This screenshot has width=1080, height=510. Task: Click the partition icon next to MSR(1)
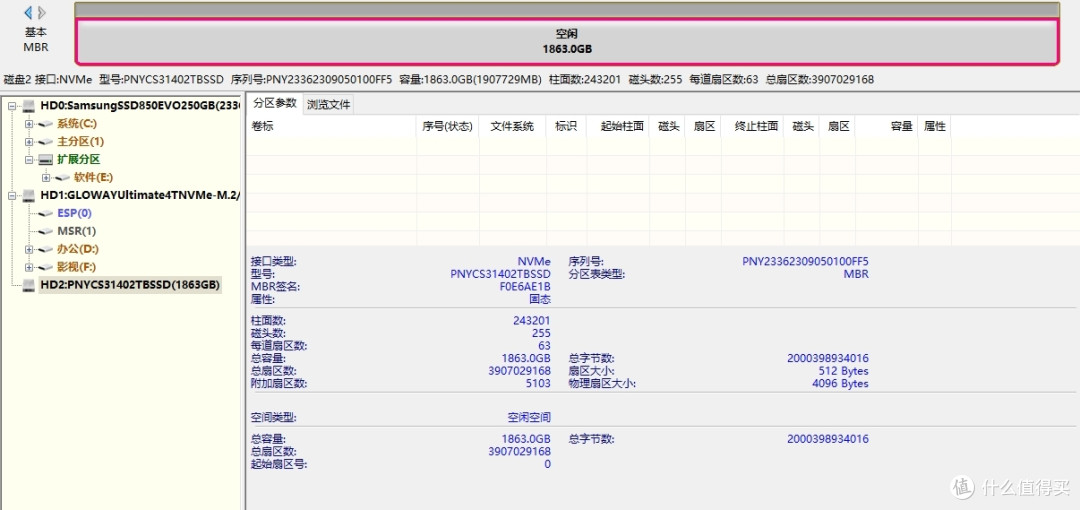pyautogui.click(x=46, y=232)
